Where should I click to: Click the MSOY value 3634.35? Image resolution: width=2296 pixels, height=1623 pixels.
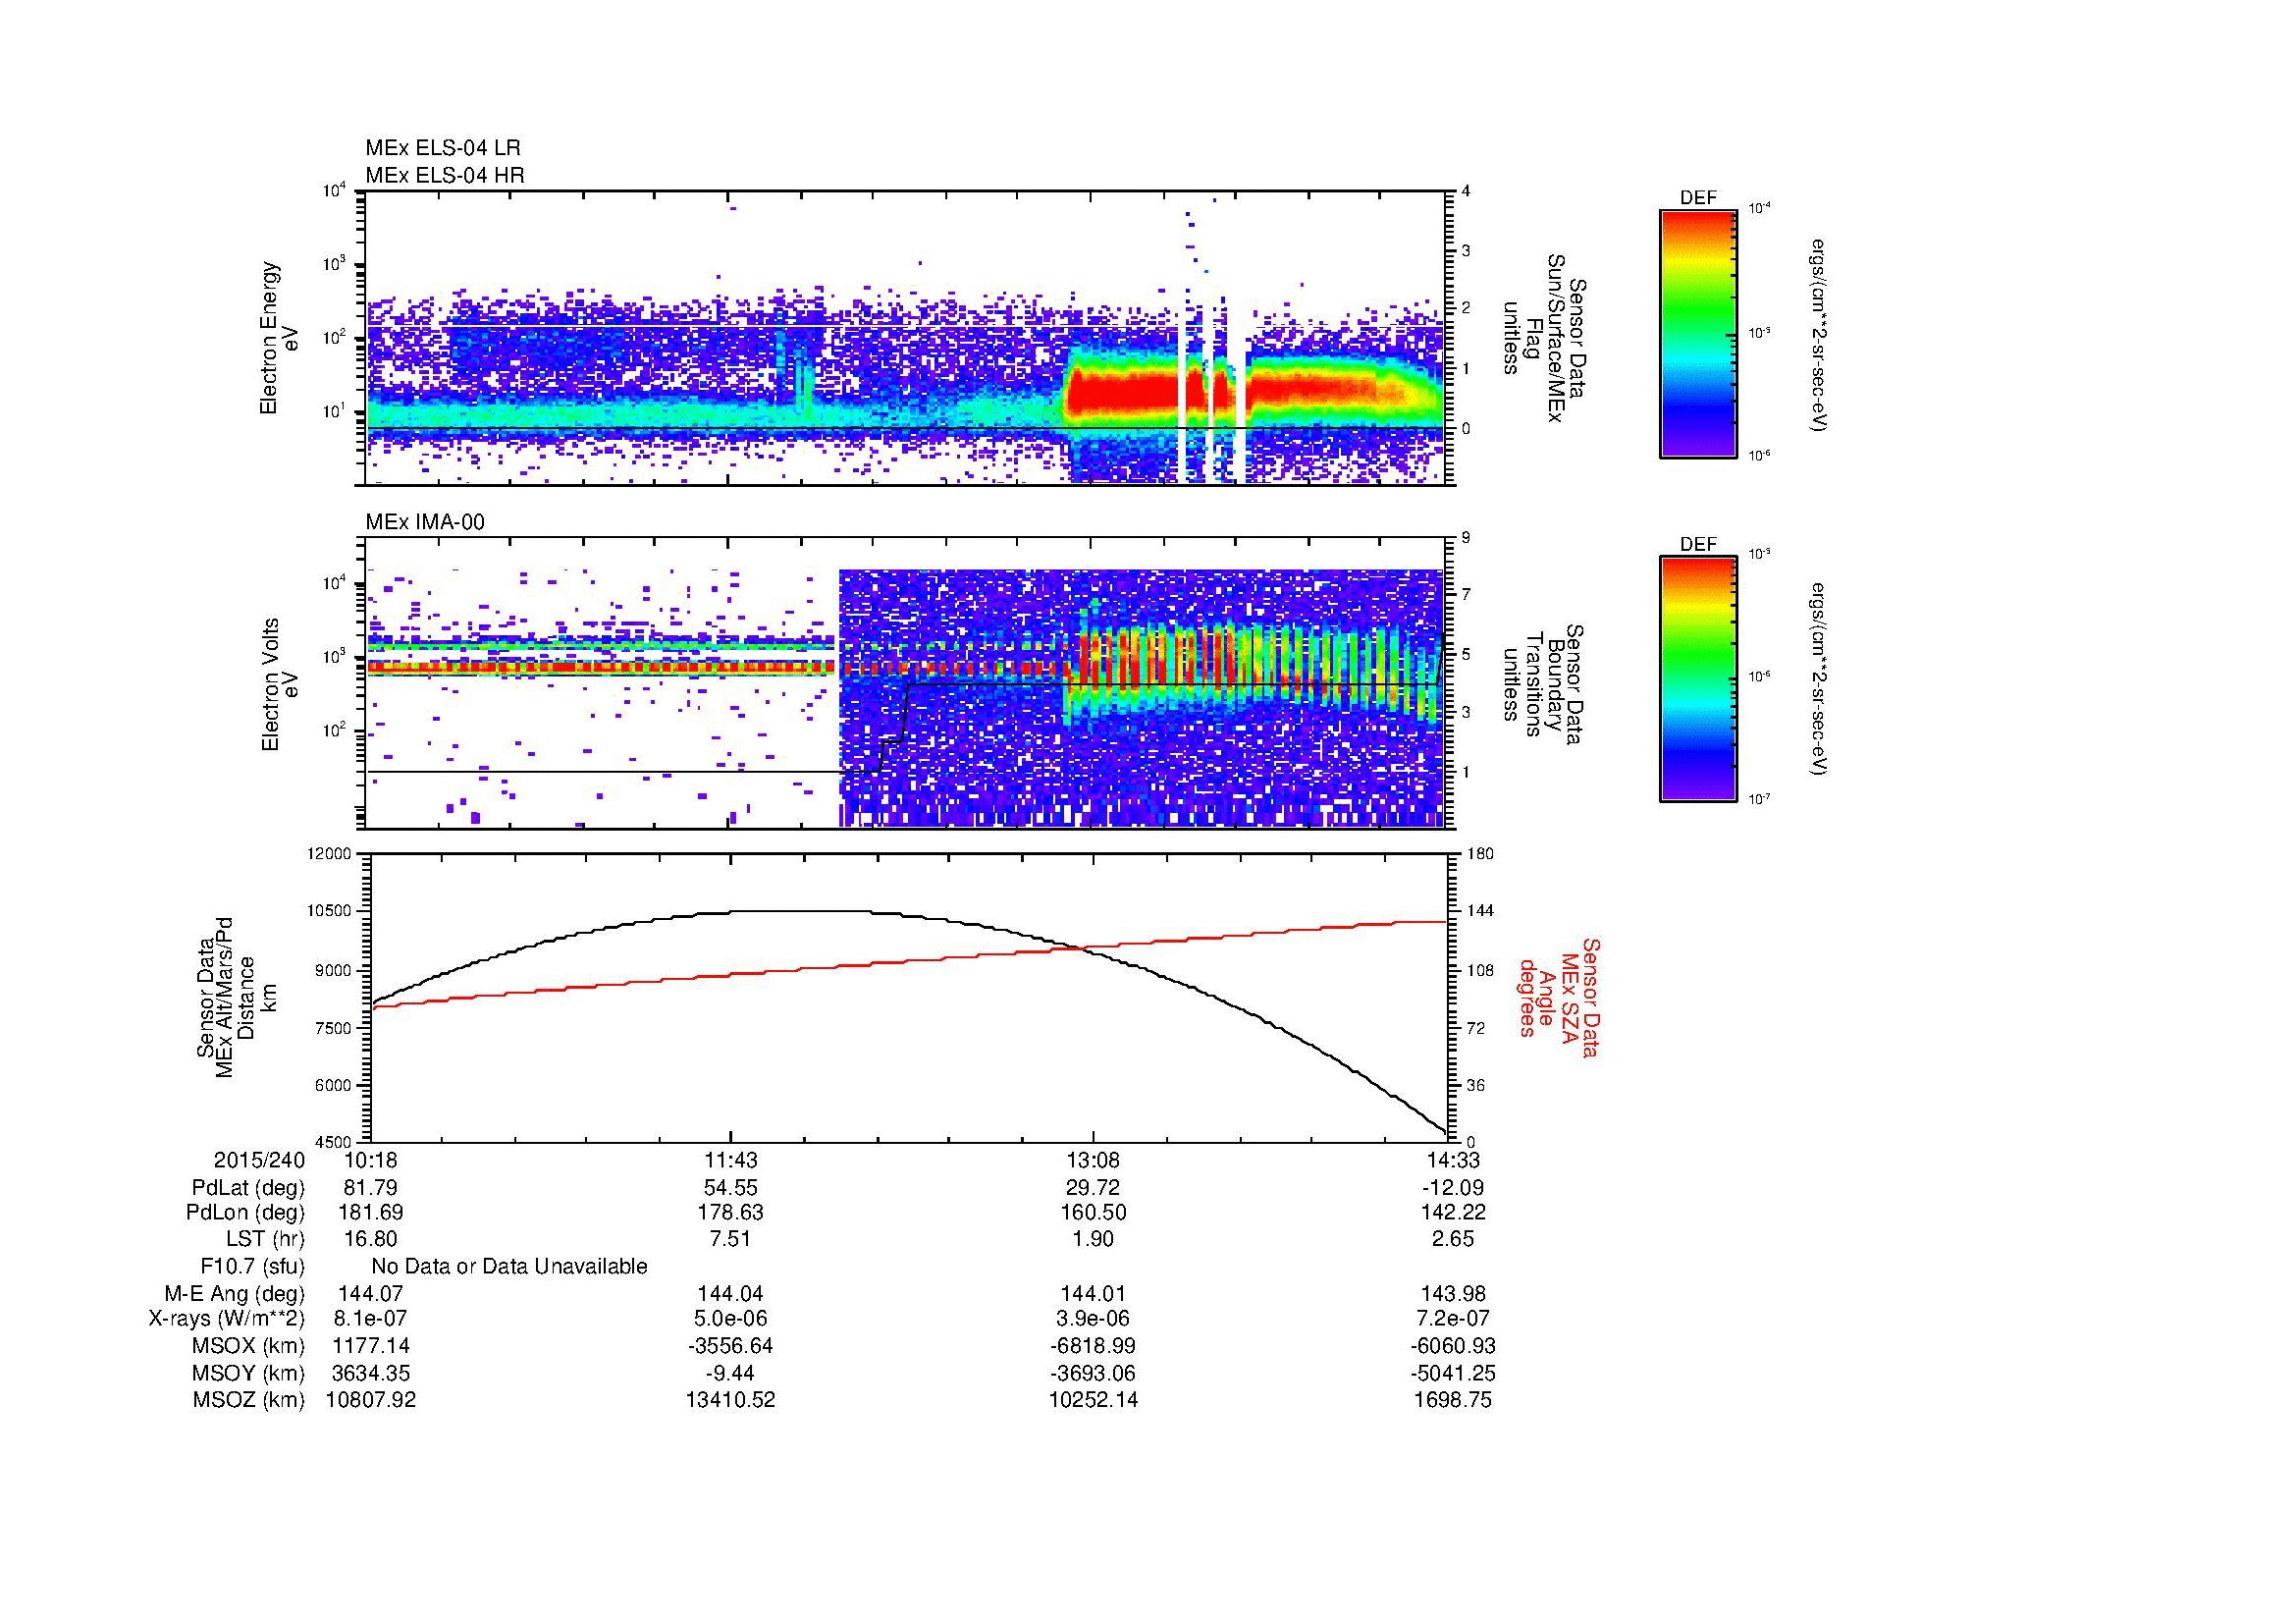(370, 1373)
